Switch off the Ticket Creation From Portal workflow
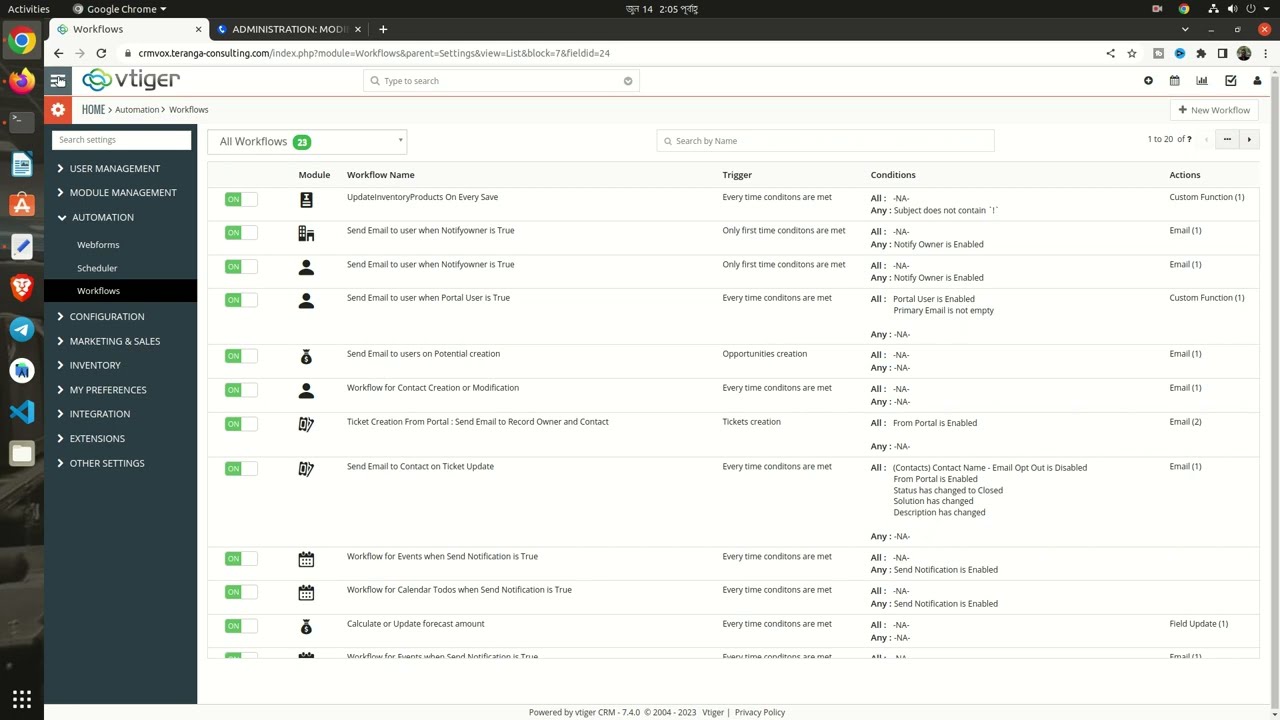Viewport: 1280px width, 720px height. click(x=241, y=424)
